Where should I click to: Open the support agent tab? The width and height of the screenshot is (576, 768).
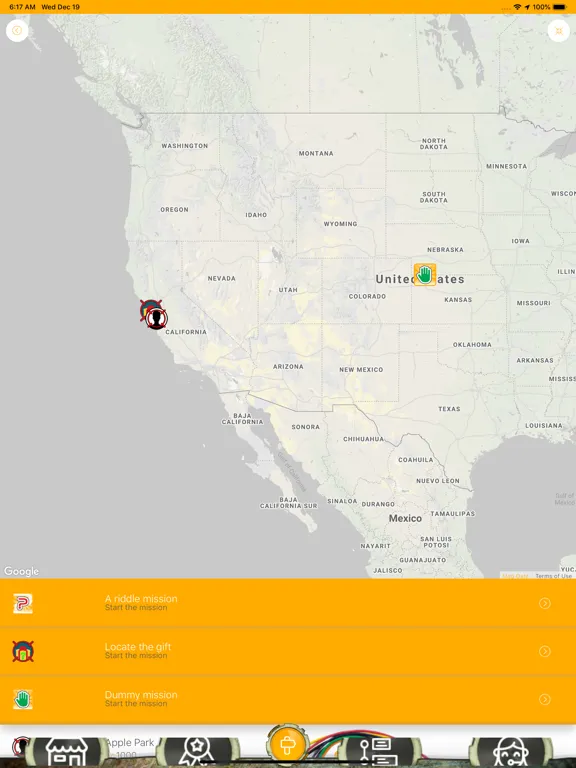(x=511, y=752)
